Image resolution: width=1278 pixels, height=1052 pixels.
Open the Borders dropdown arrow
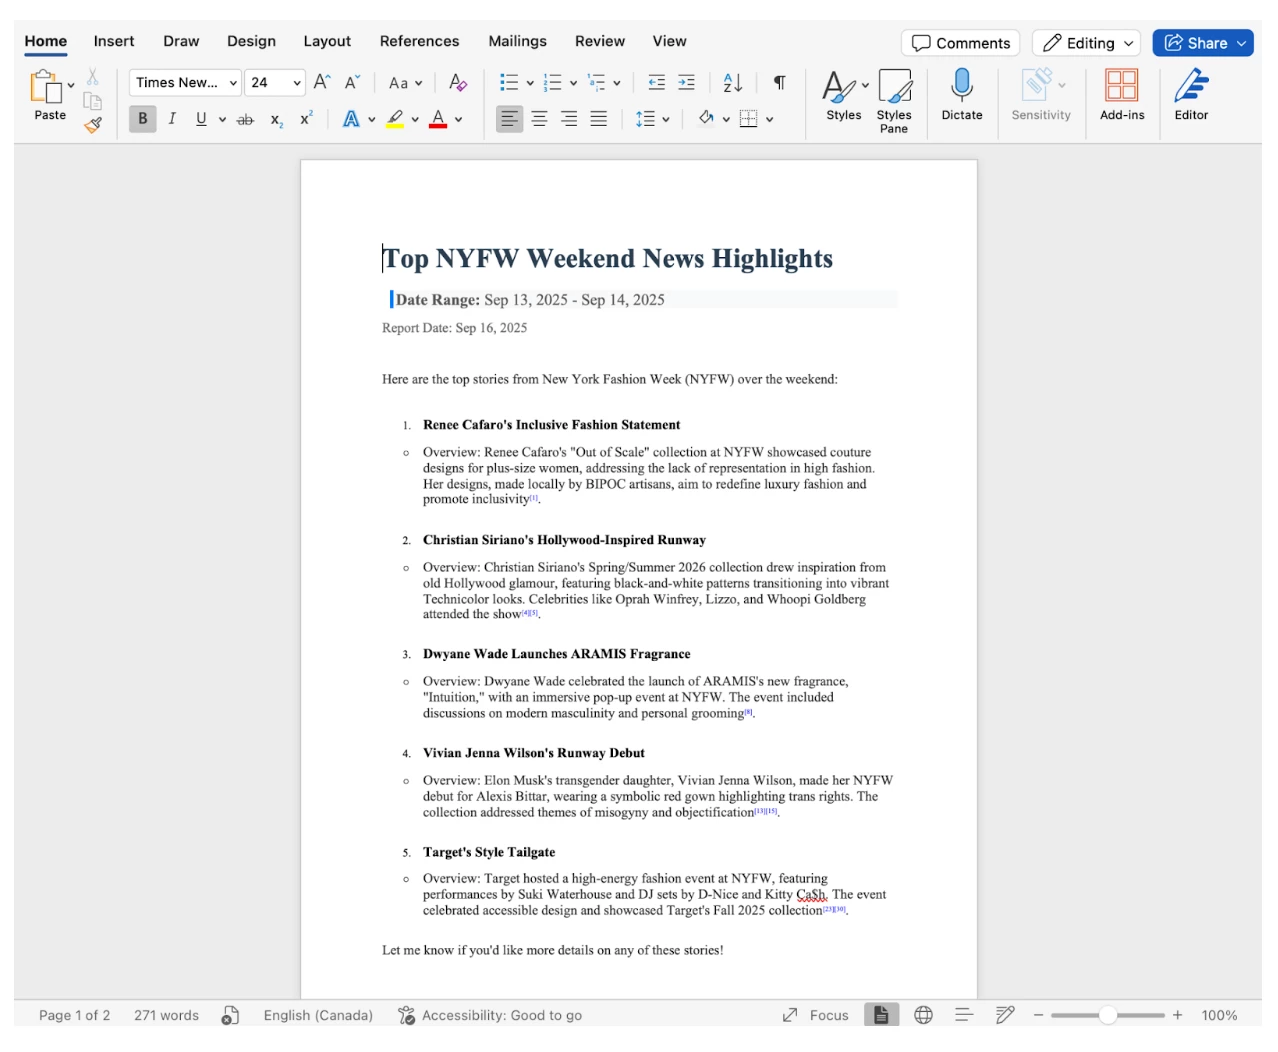coord(770,120)
